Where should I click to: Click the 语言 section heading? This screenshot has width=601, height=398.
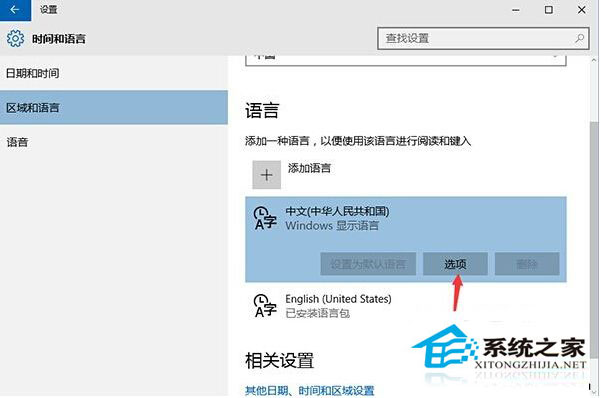click(262, 111)
